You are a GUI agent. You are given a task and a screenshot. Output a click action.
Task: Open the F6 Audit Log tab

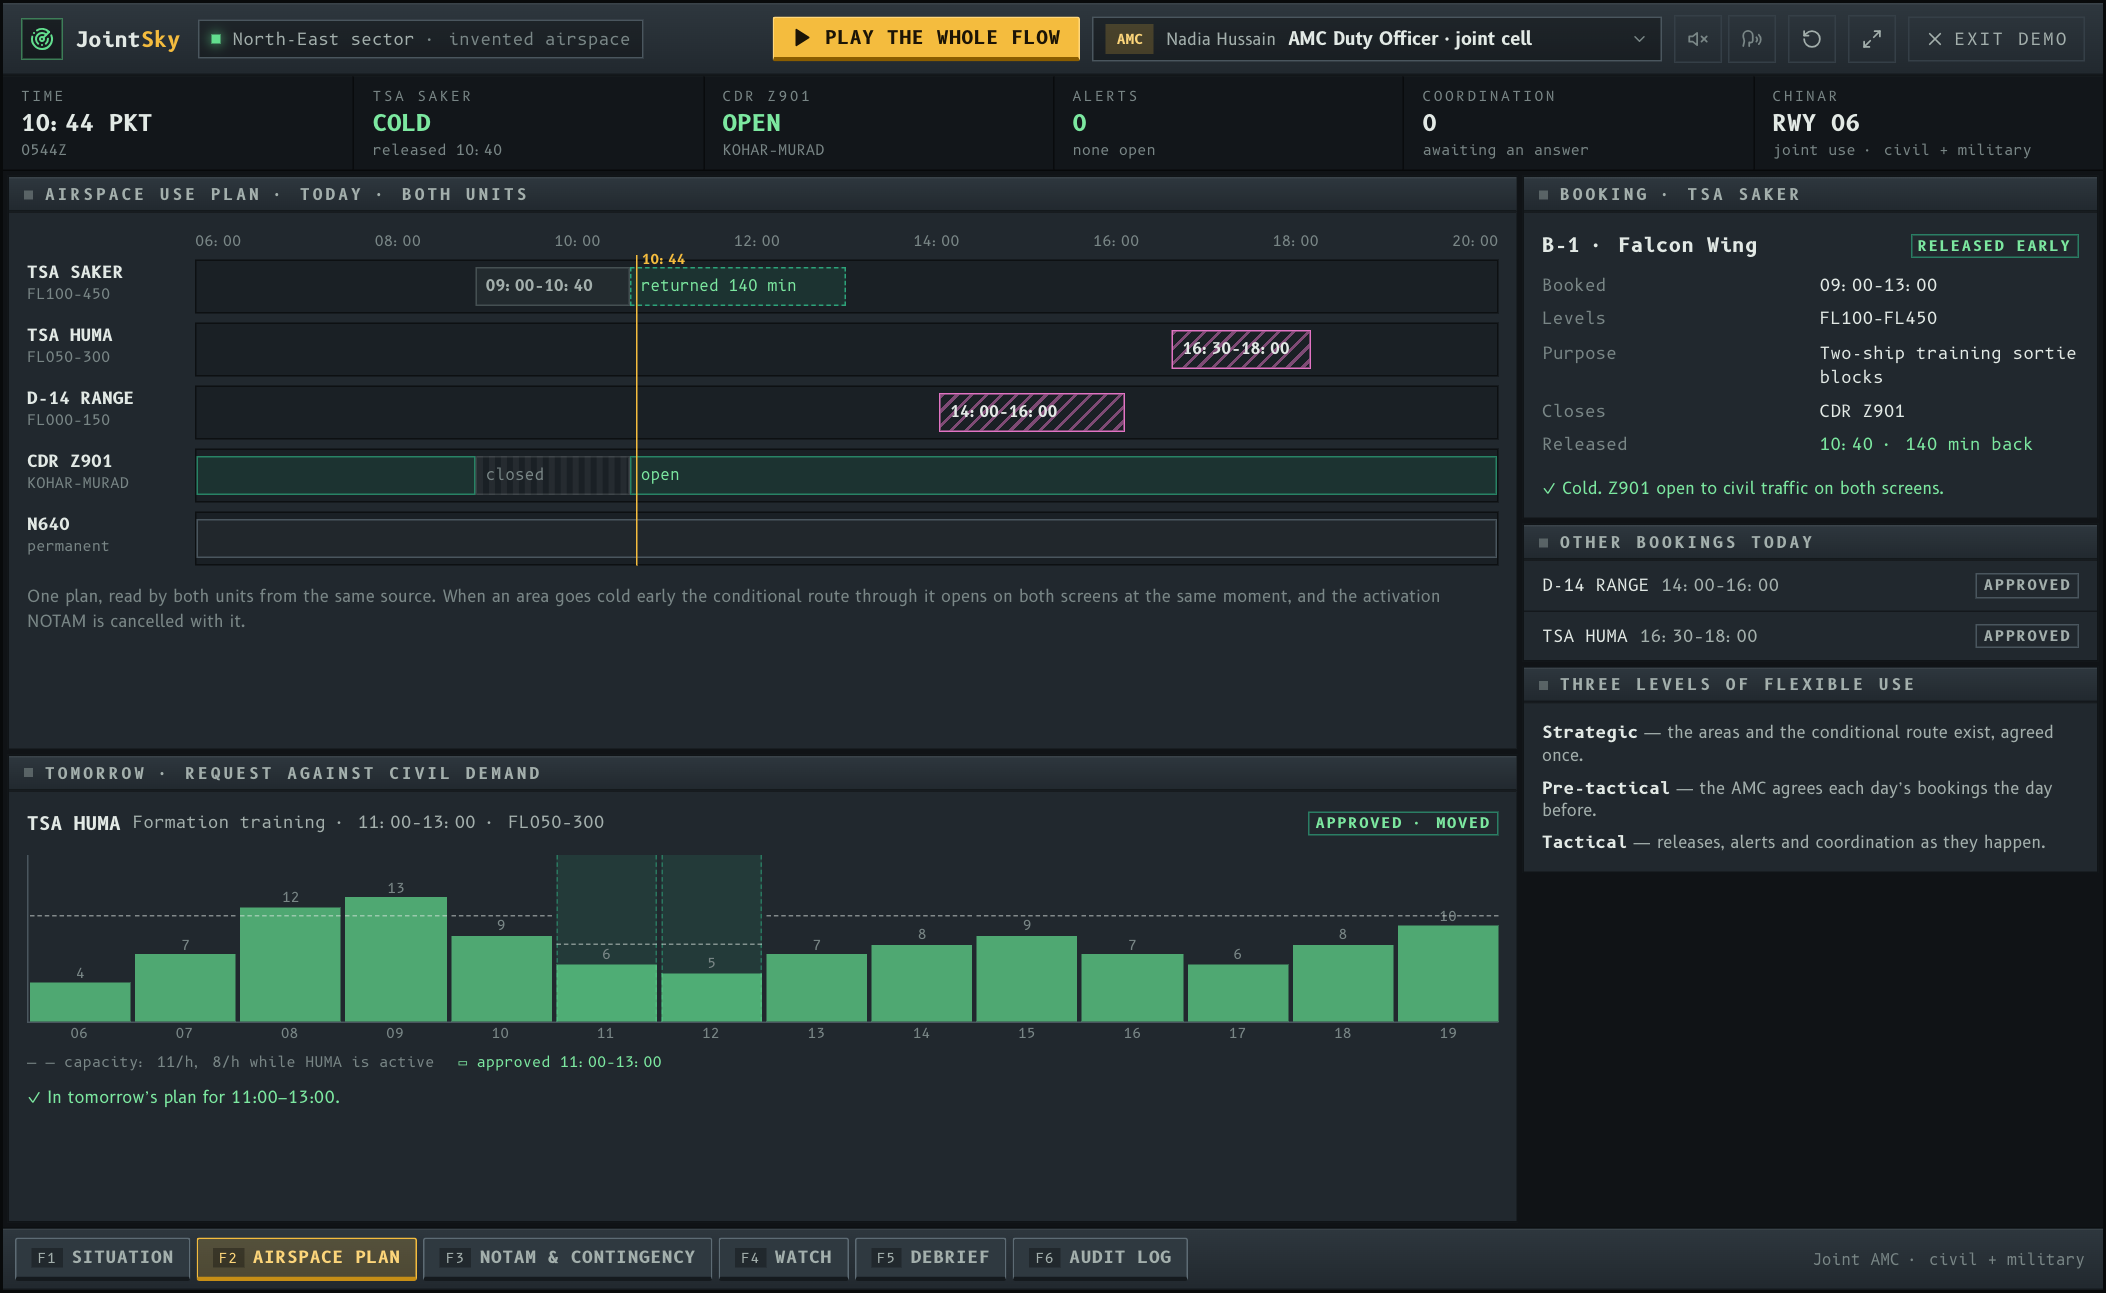click(x=1100, y=1257)
